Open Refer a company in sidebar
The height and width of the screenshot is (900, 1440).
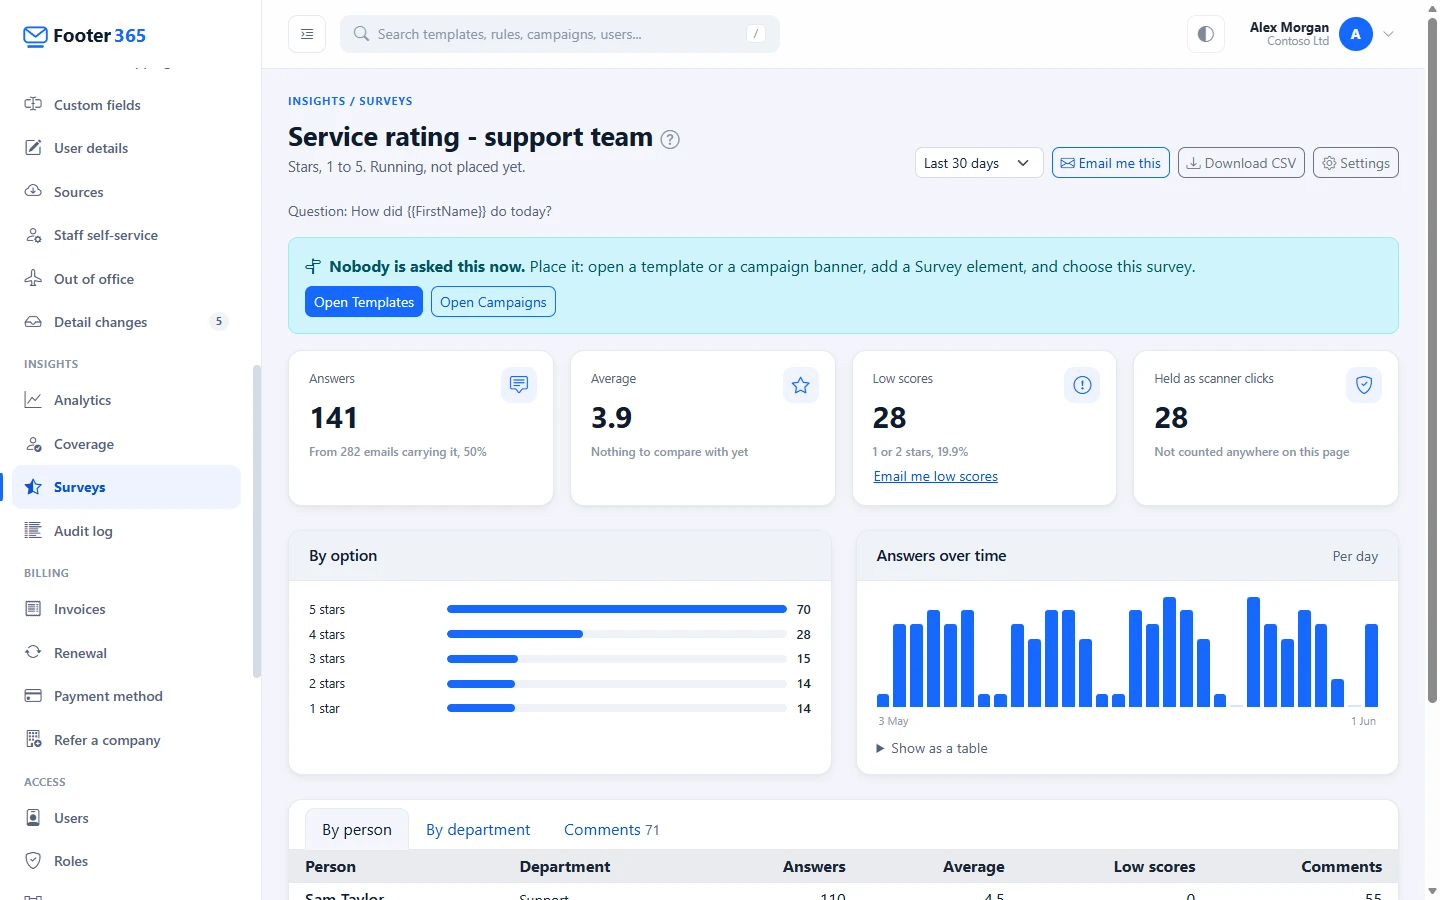[126, 740]
